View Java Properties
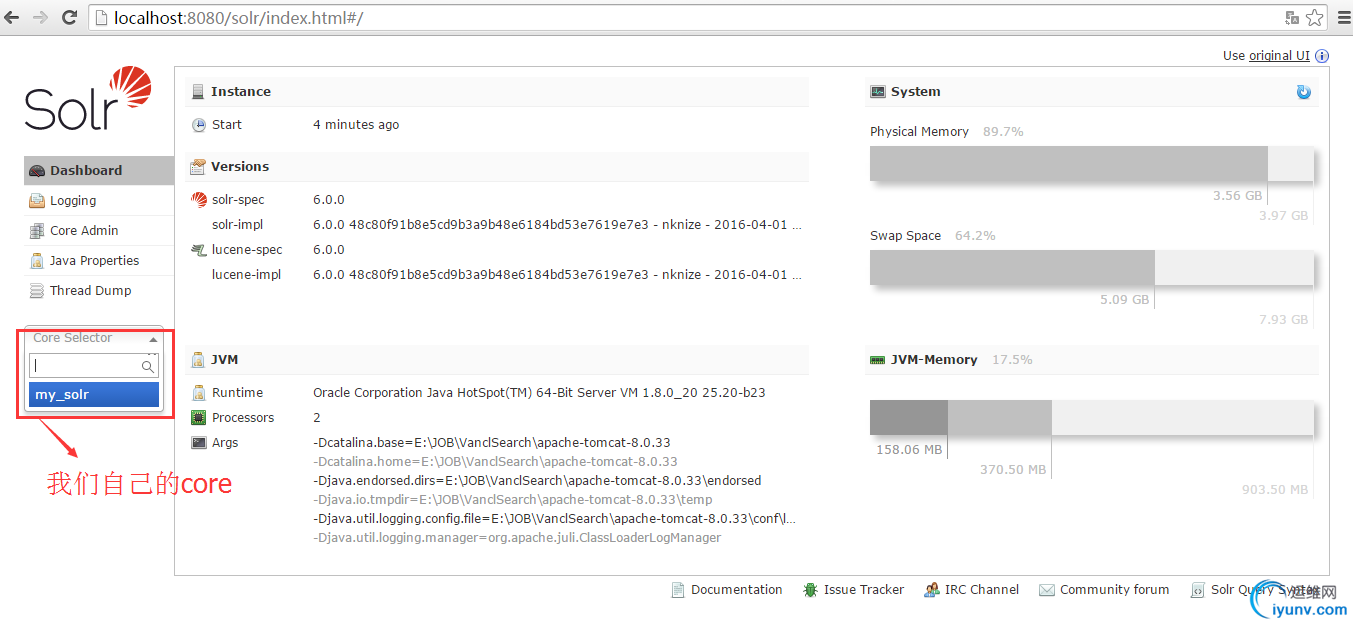 [x=99, y=261]
